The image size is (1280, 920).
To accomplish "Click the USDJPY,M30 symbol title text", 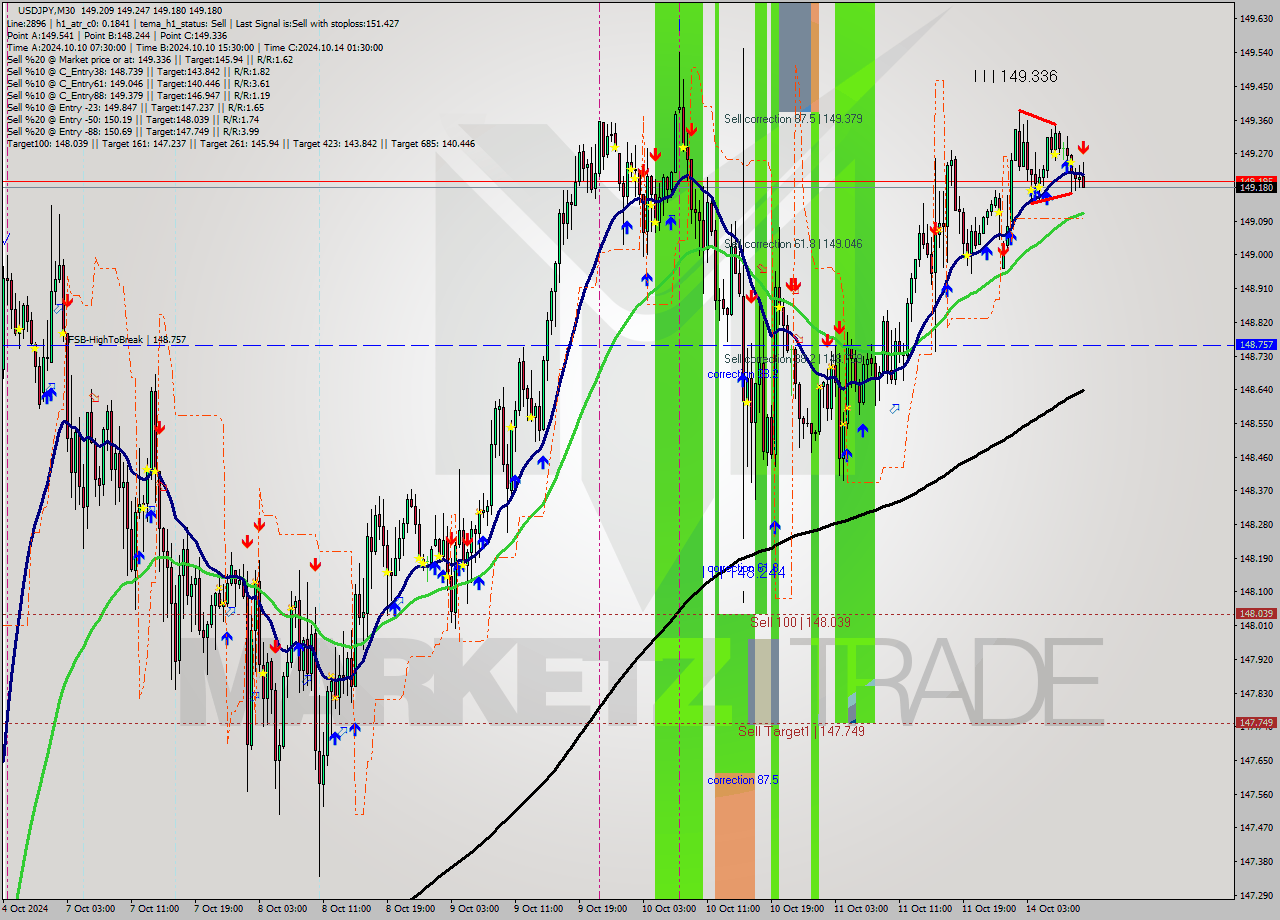I will click(49, 9).
